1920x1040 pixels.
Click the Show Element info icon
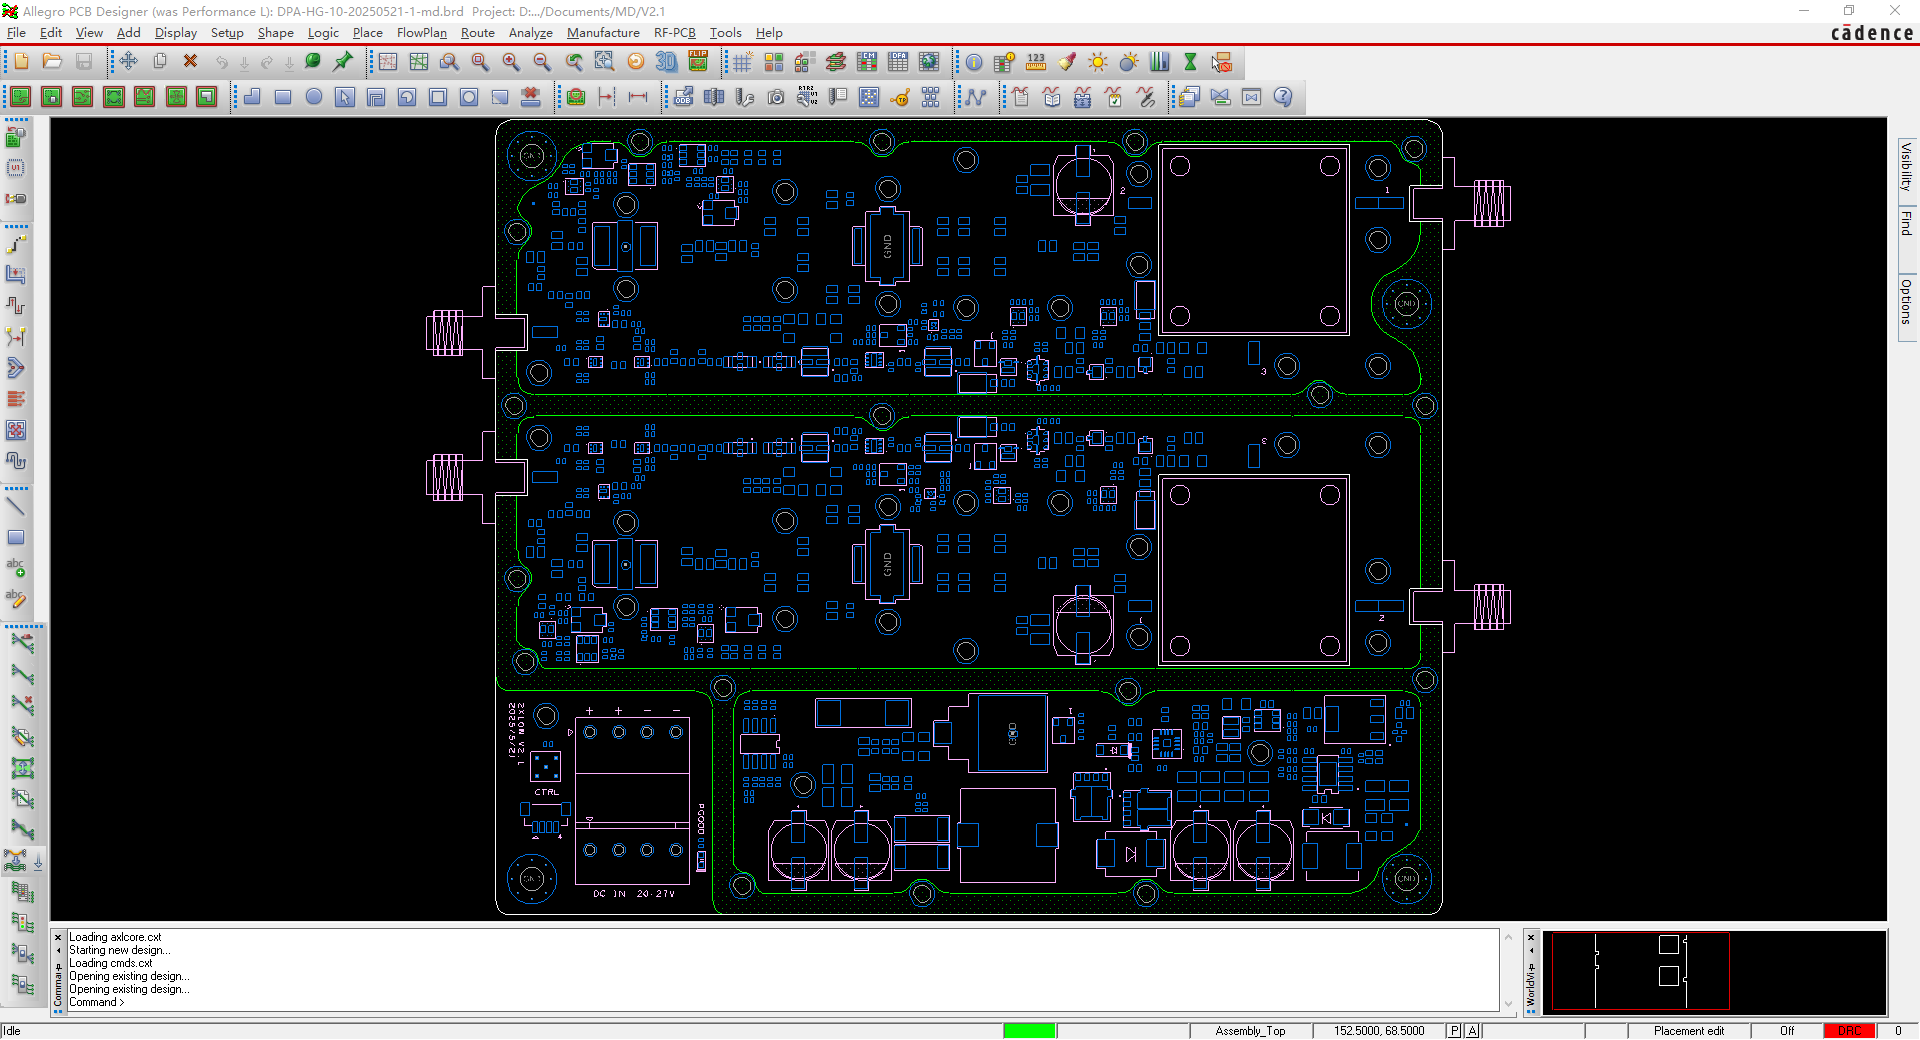coord(973,62)
